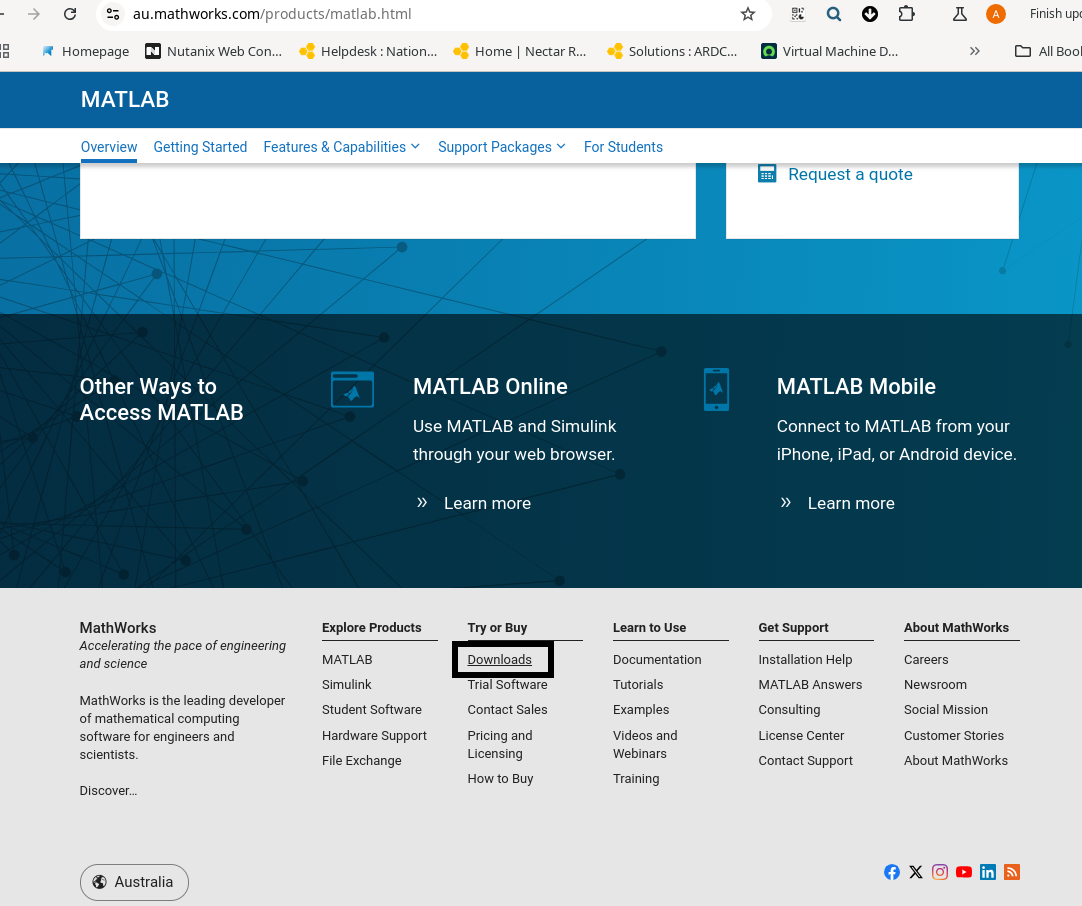Open the Solutions : ARDC bookmark

click(x=672, y=51)
